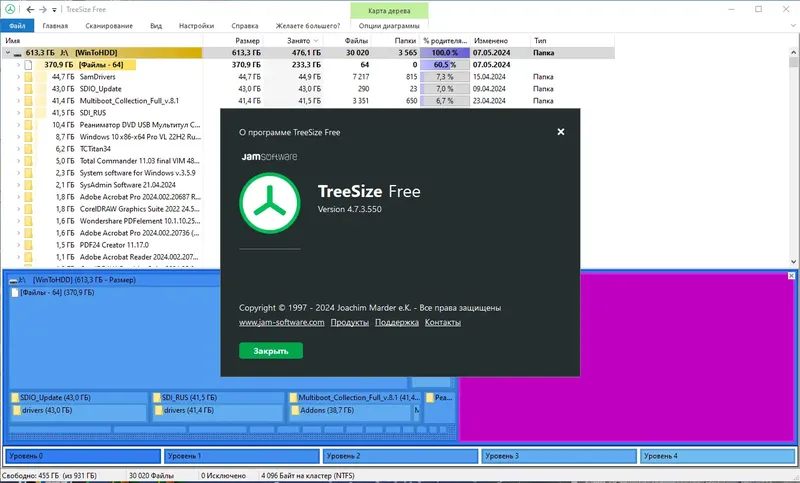Sort by the Изменено column header

[491, 40]
